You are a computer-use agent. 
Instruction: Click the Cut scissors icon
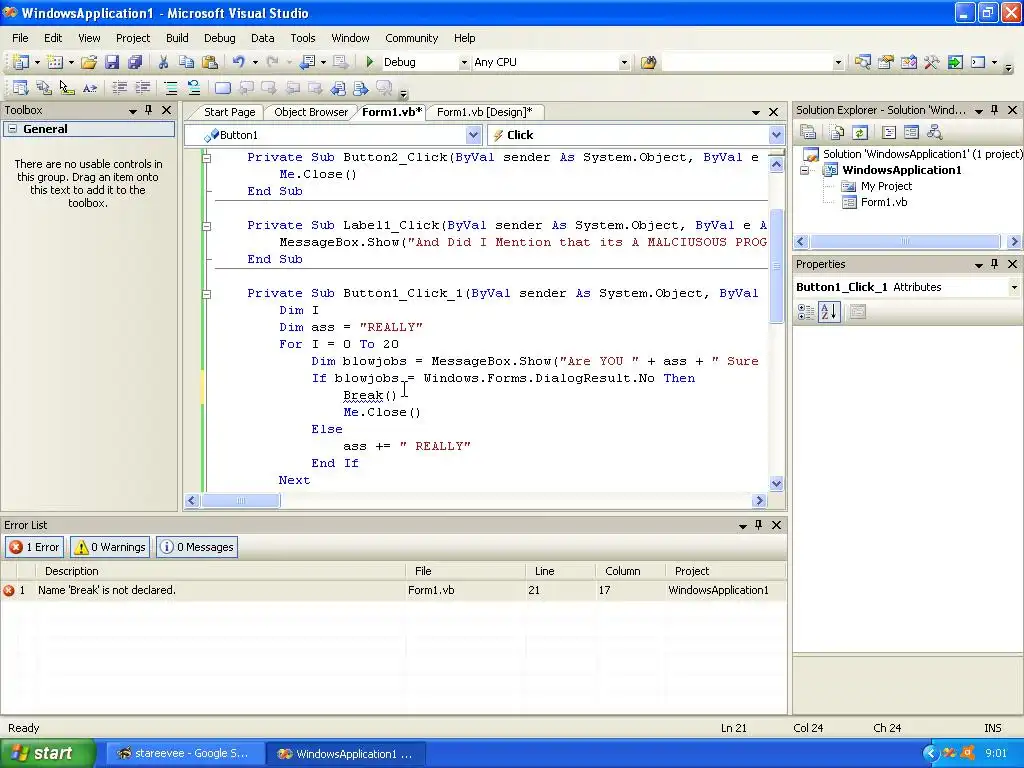163,62
